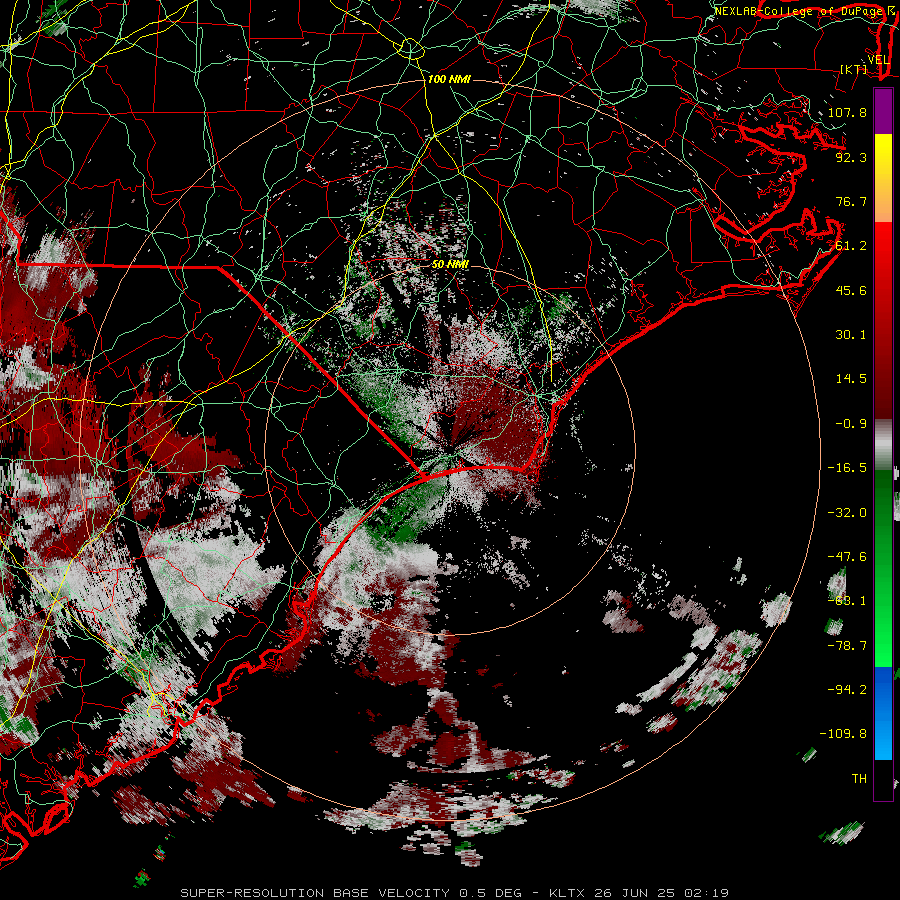Click the VEL legend title
This screenshot has height=900, width=900.
(x=878, y=60)
